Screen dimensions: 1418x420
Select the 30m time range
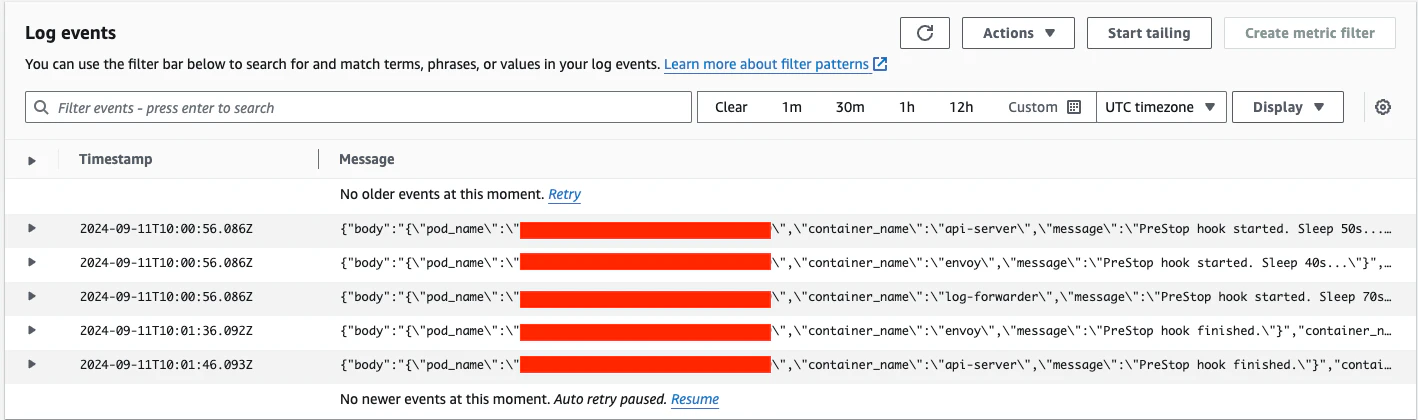click(x=850, y=107)
